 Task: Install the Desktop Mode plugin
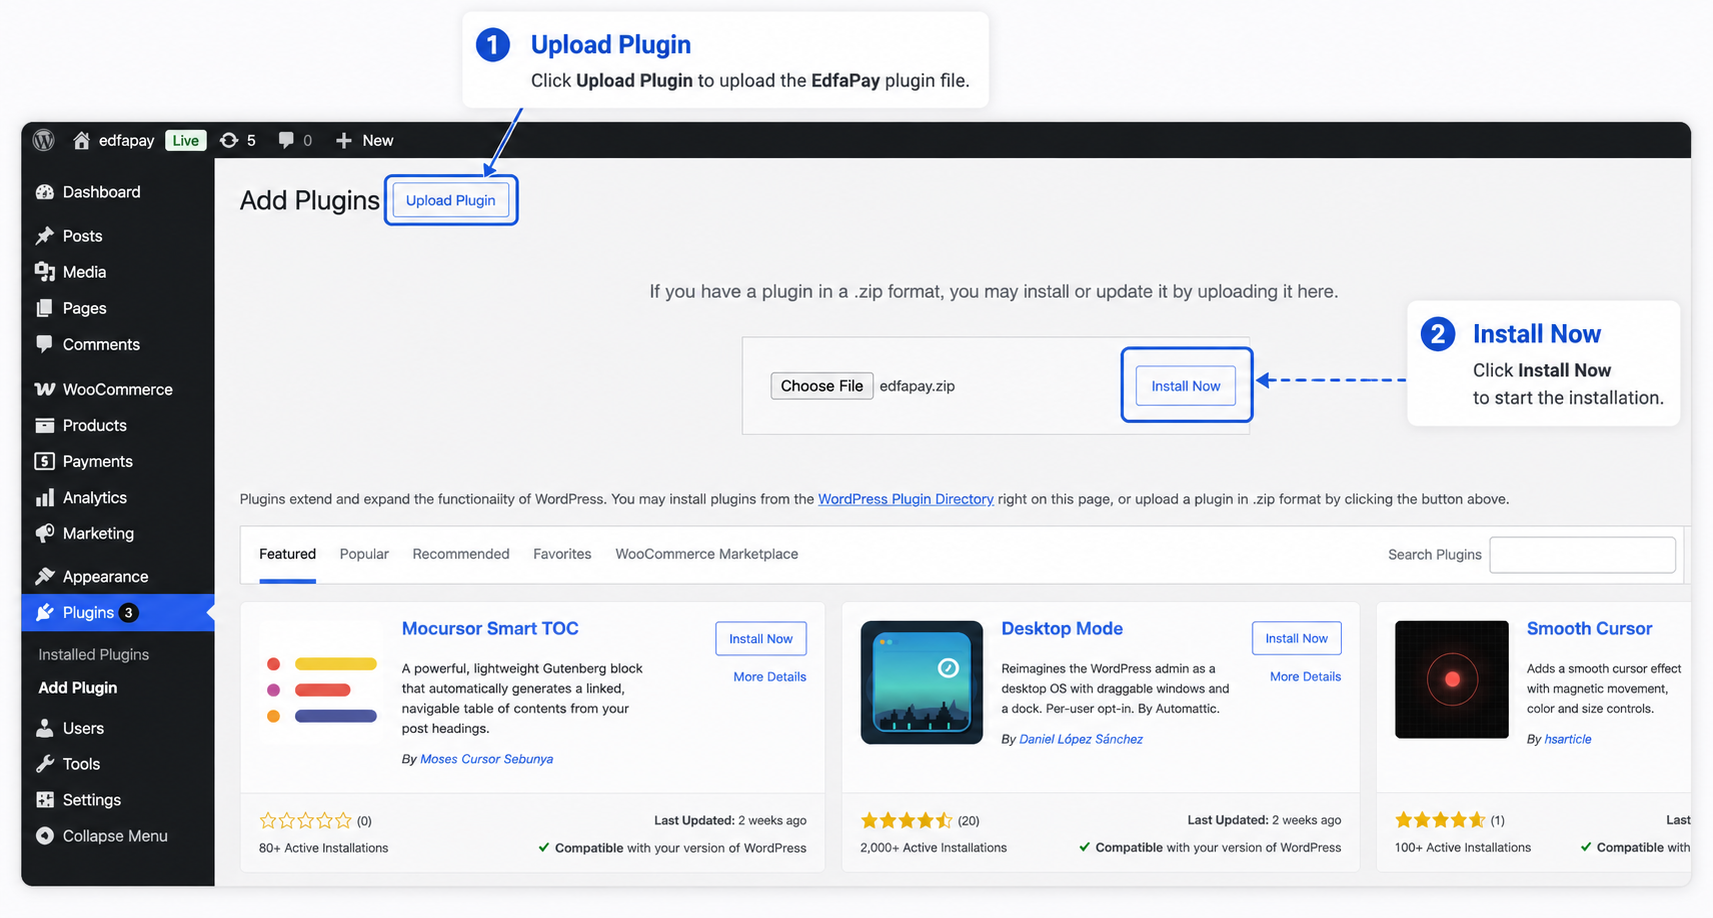coord(1297,638)
